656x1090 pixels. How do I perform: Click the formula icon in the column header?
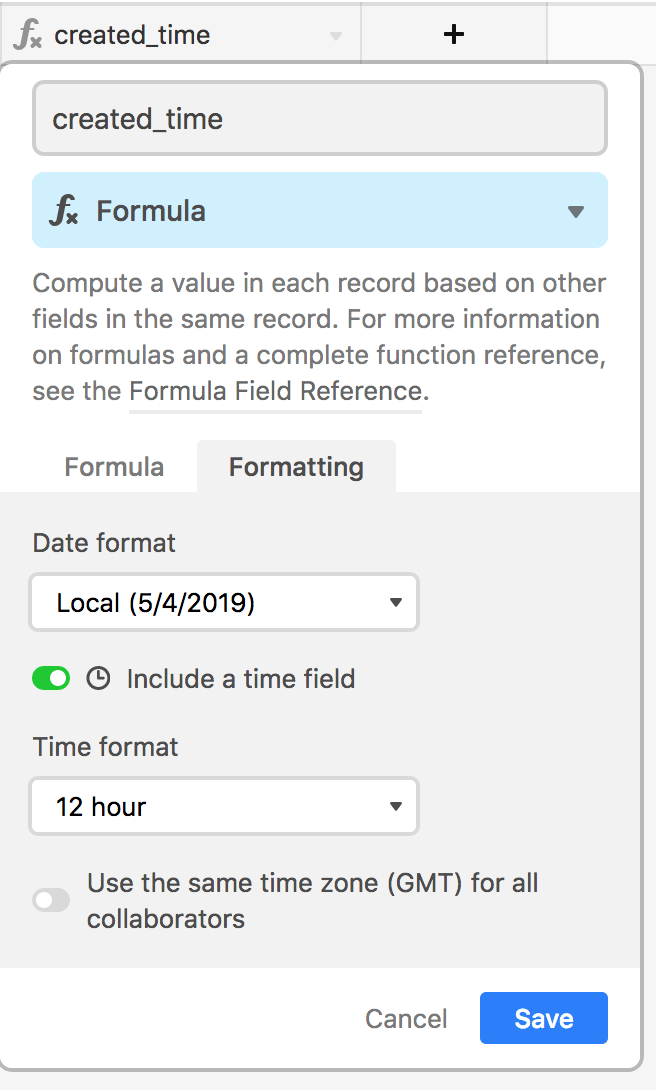click(28, 35)
